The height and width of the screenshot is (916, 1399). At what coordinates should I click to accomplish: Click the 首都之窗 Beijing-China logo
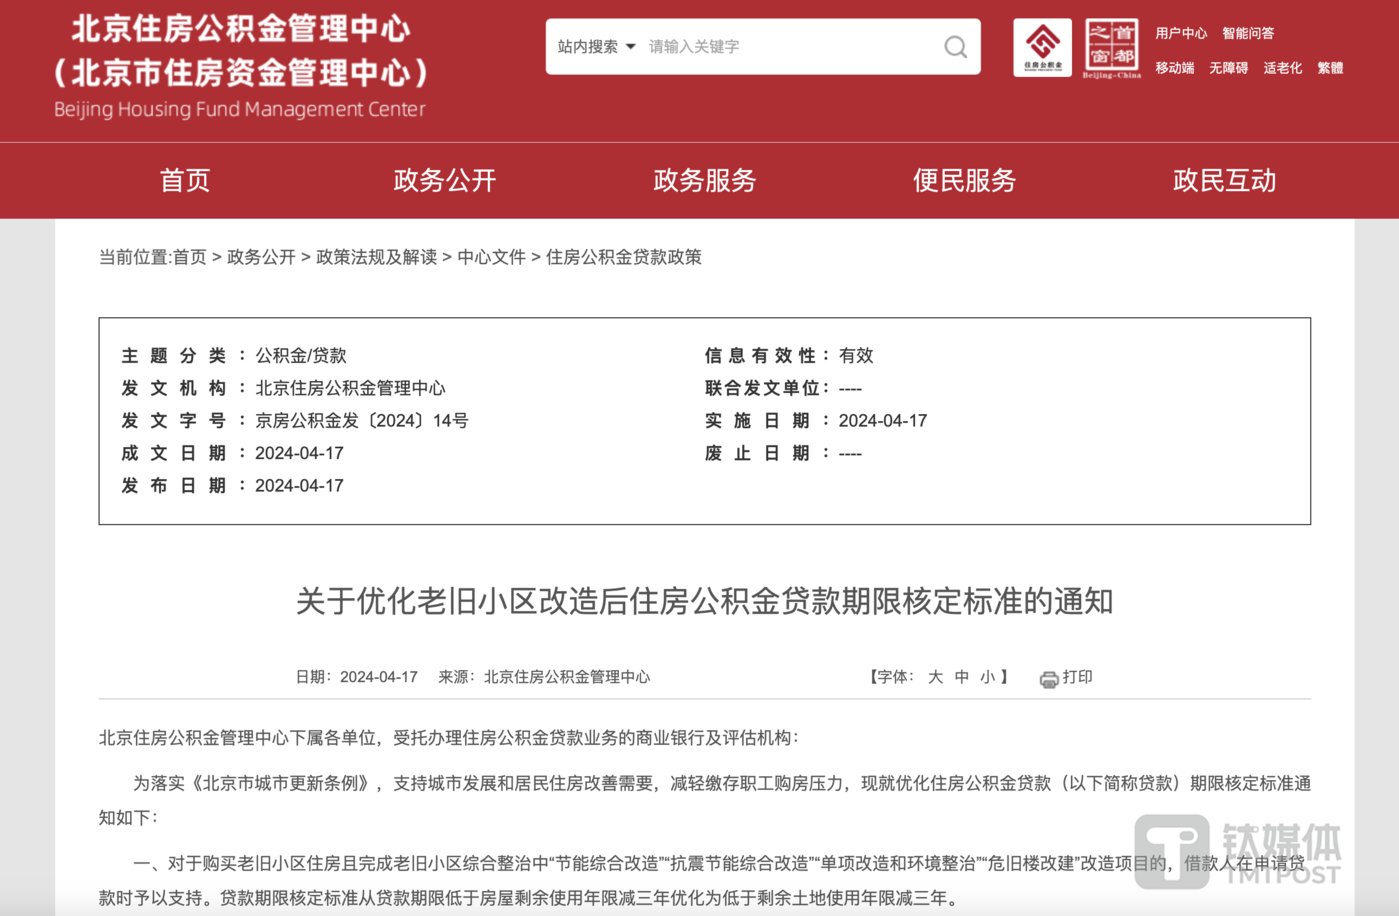1111,46
